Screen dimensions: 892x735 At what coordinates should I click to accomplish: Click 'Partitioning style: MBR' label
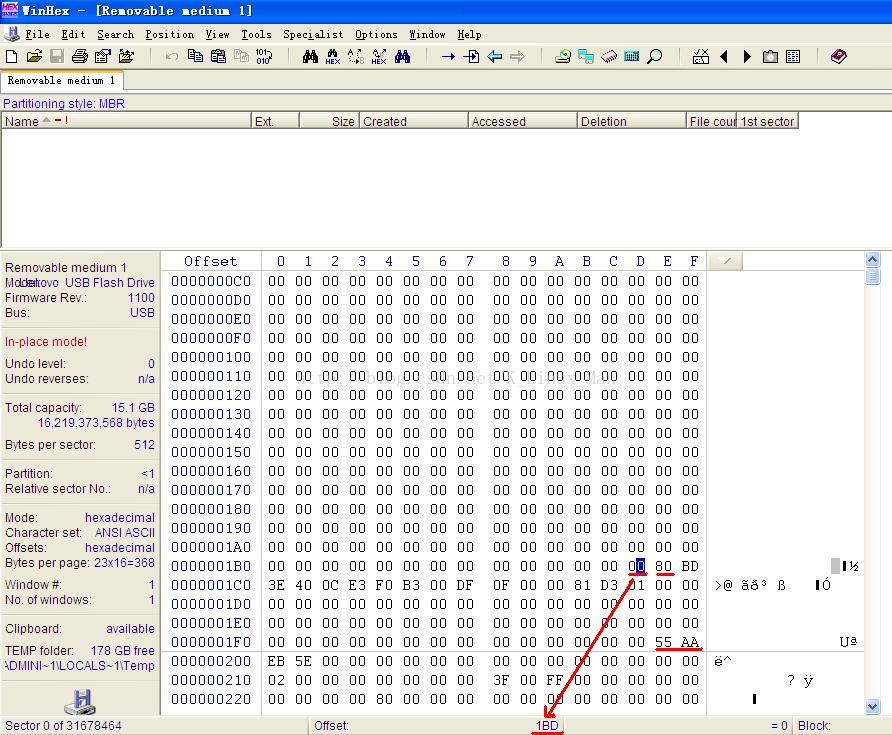(64, 104)
